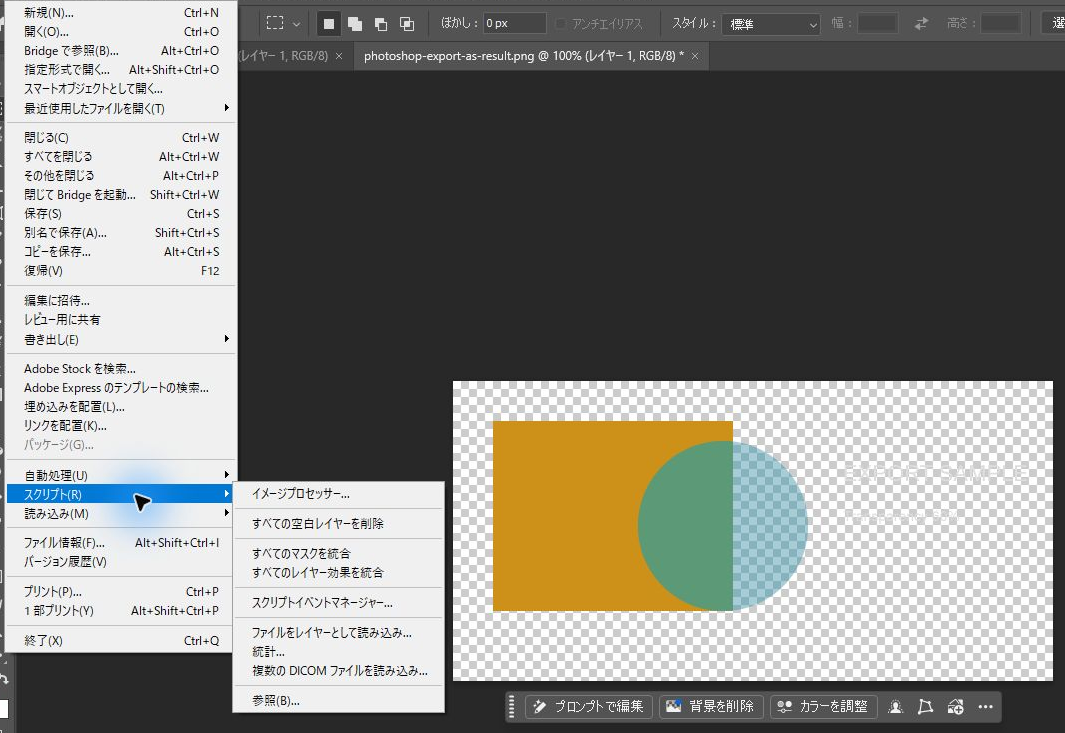Open the three-dot more options in contextual bar
Viewport: 1065px width, 733px height.
coord(986,707)
